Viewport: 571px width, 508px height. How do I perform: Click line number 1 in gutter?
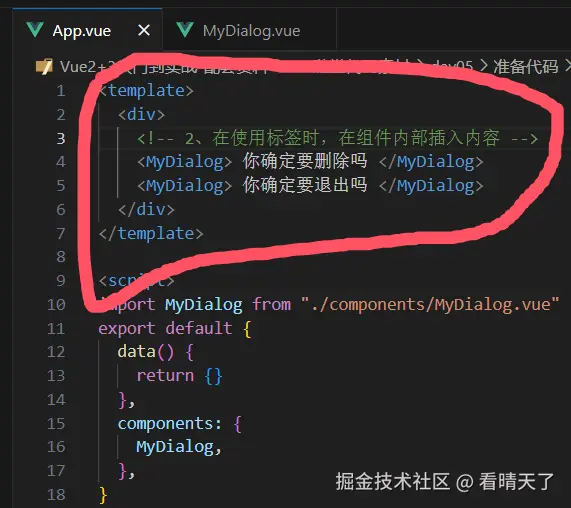click(x=61, y=91)
